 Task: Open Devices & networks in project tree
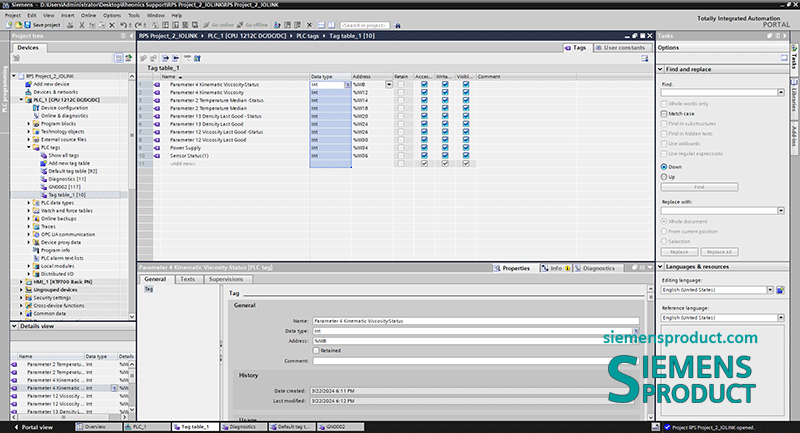point(55,92)
